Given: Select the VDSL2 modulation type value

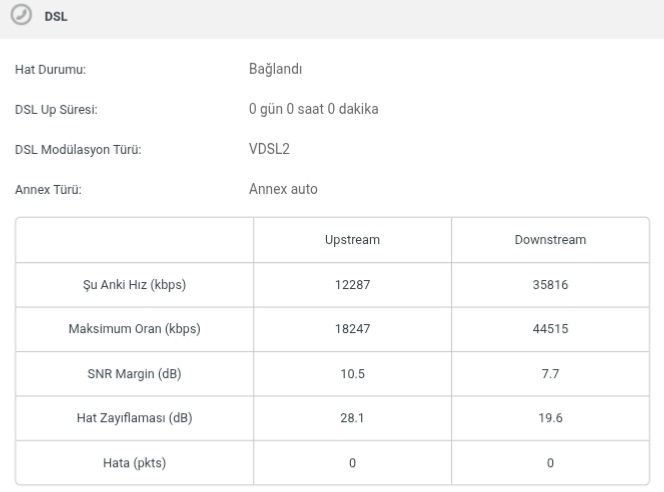Looking at the screenshot, I should tap(269, 149).
